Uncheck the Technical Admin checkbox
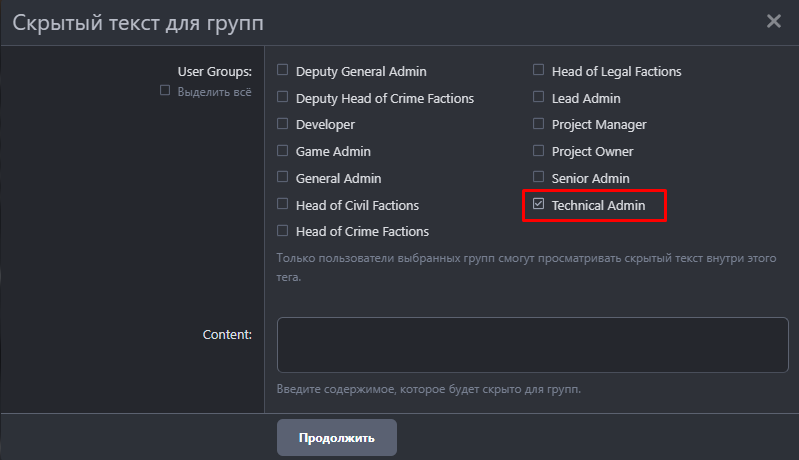The height and width of the screenshot is (460, 799). (539, 205)
